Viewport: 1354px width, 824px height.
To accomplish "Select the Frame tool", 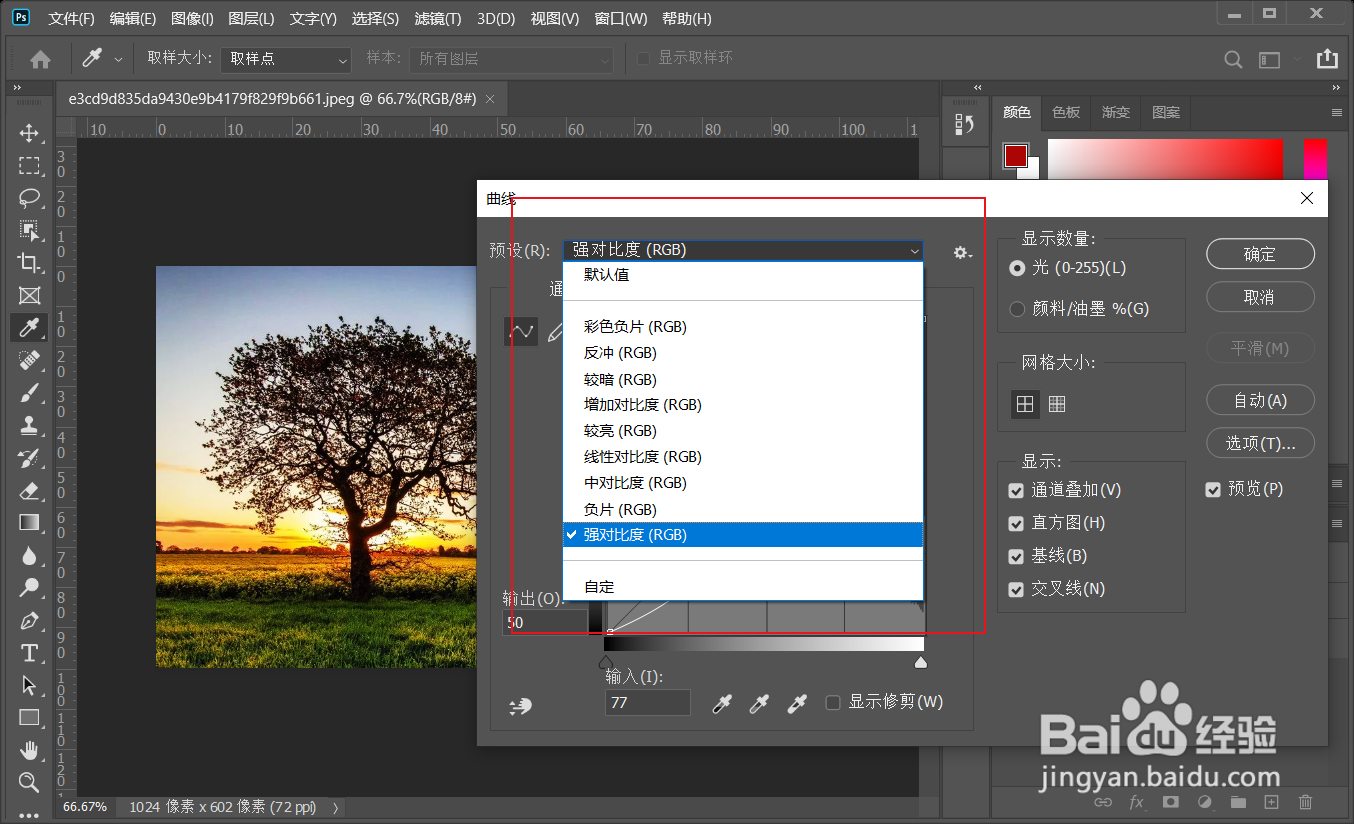I will (x=29, y=295).
